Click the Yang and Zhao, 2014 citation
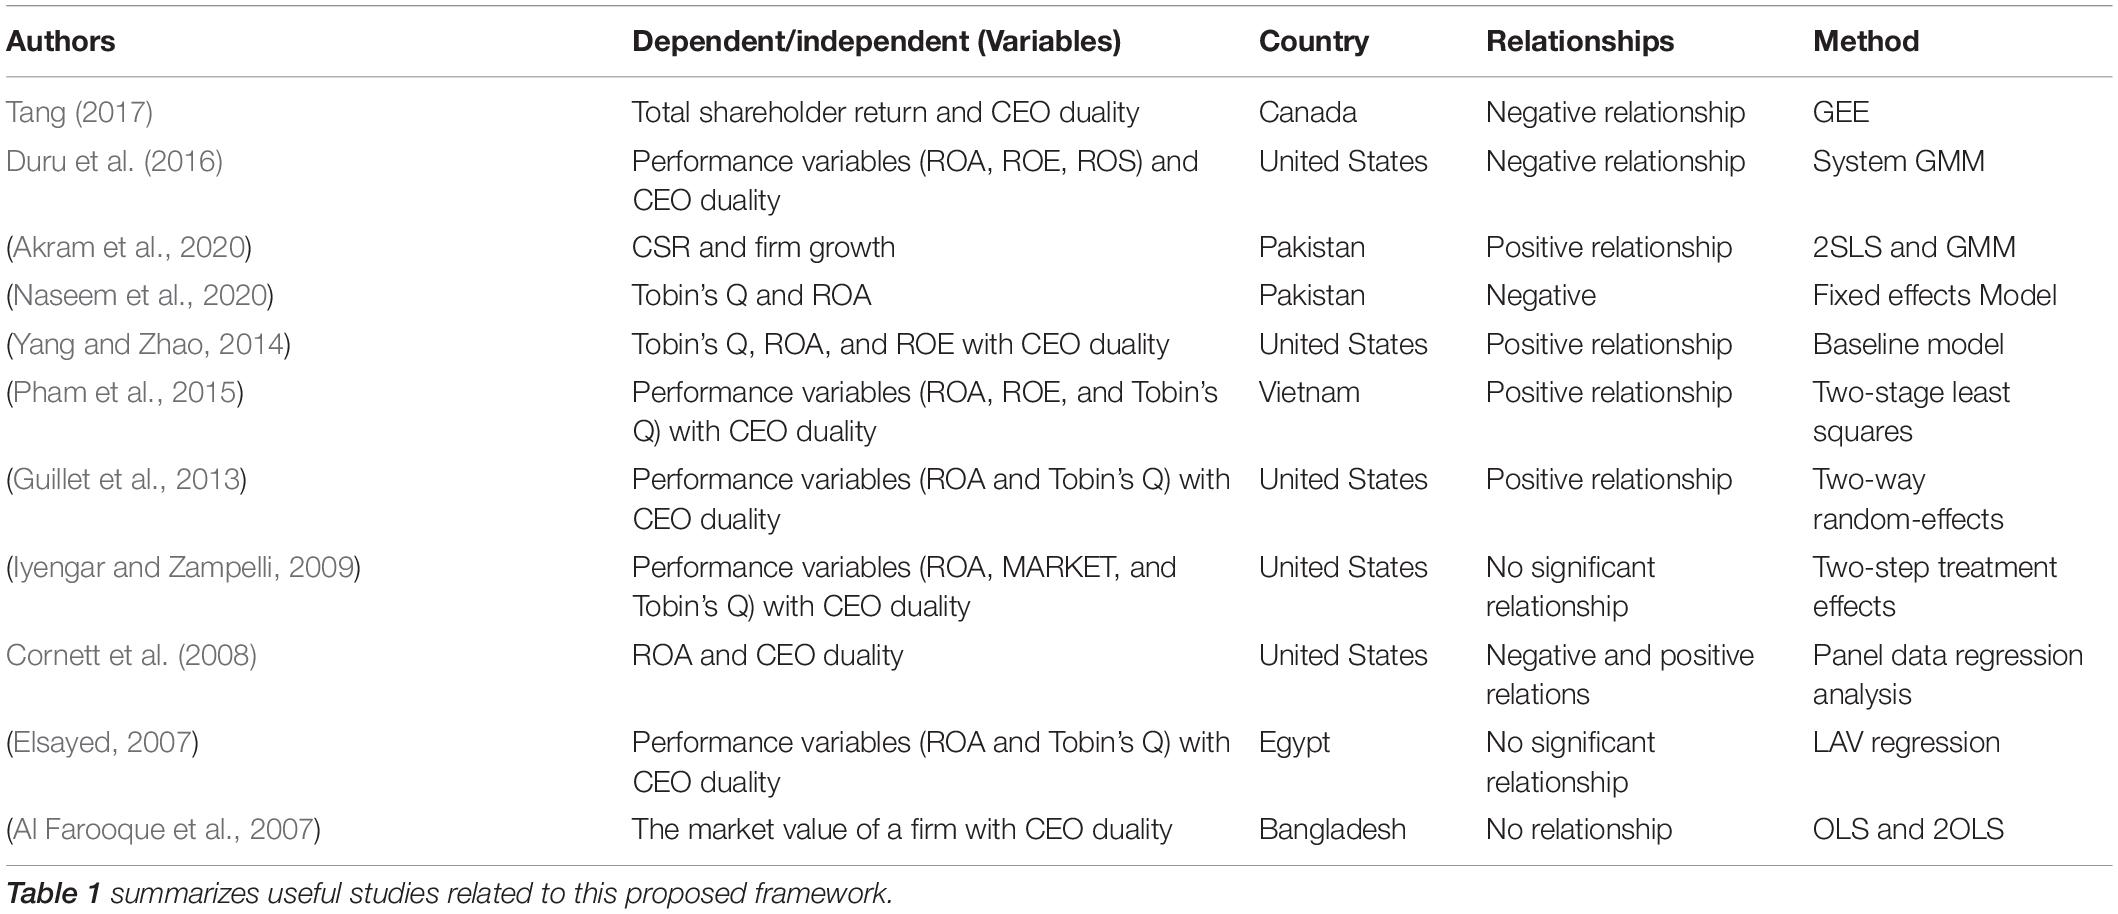2118x914 pixels. (x=148, y=344)
